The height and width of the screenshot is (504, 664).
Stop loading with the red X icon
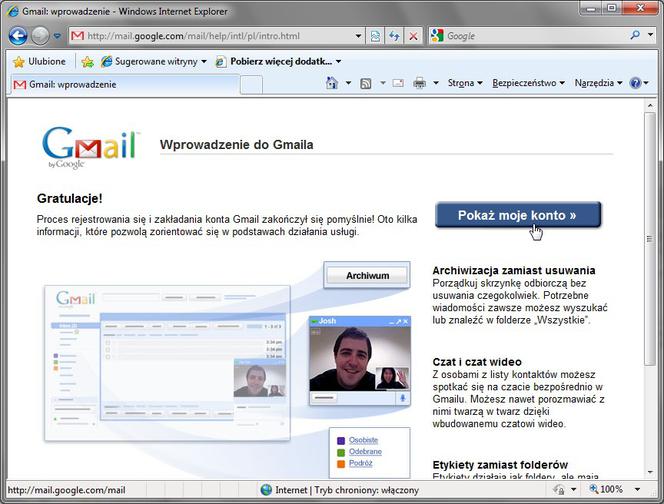point(413,36)
